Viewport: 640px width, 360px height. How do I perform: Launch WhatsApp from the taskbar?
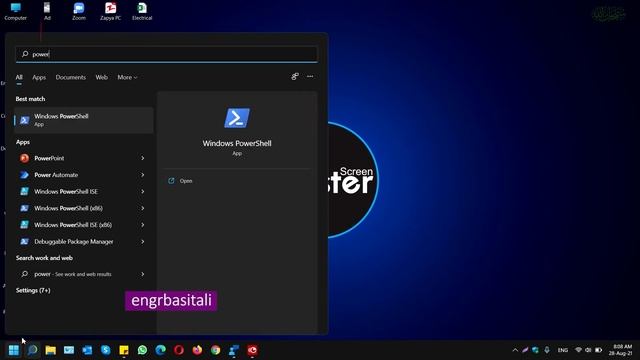[x=142, y=350]
